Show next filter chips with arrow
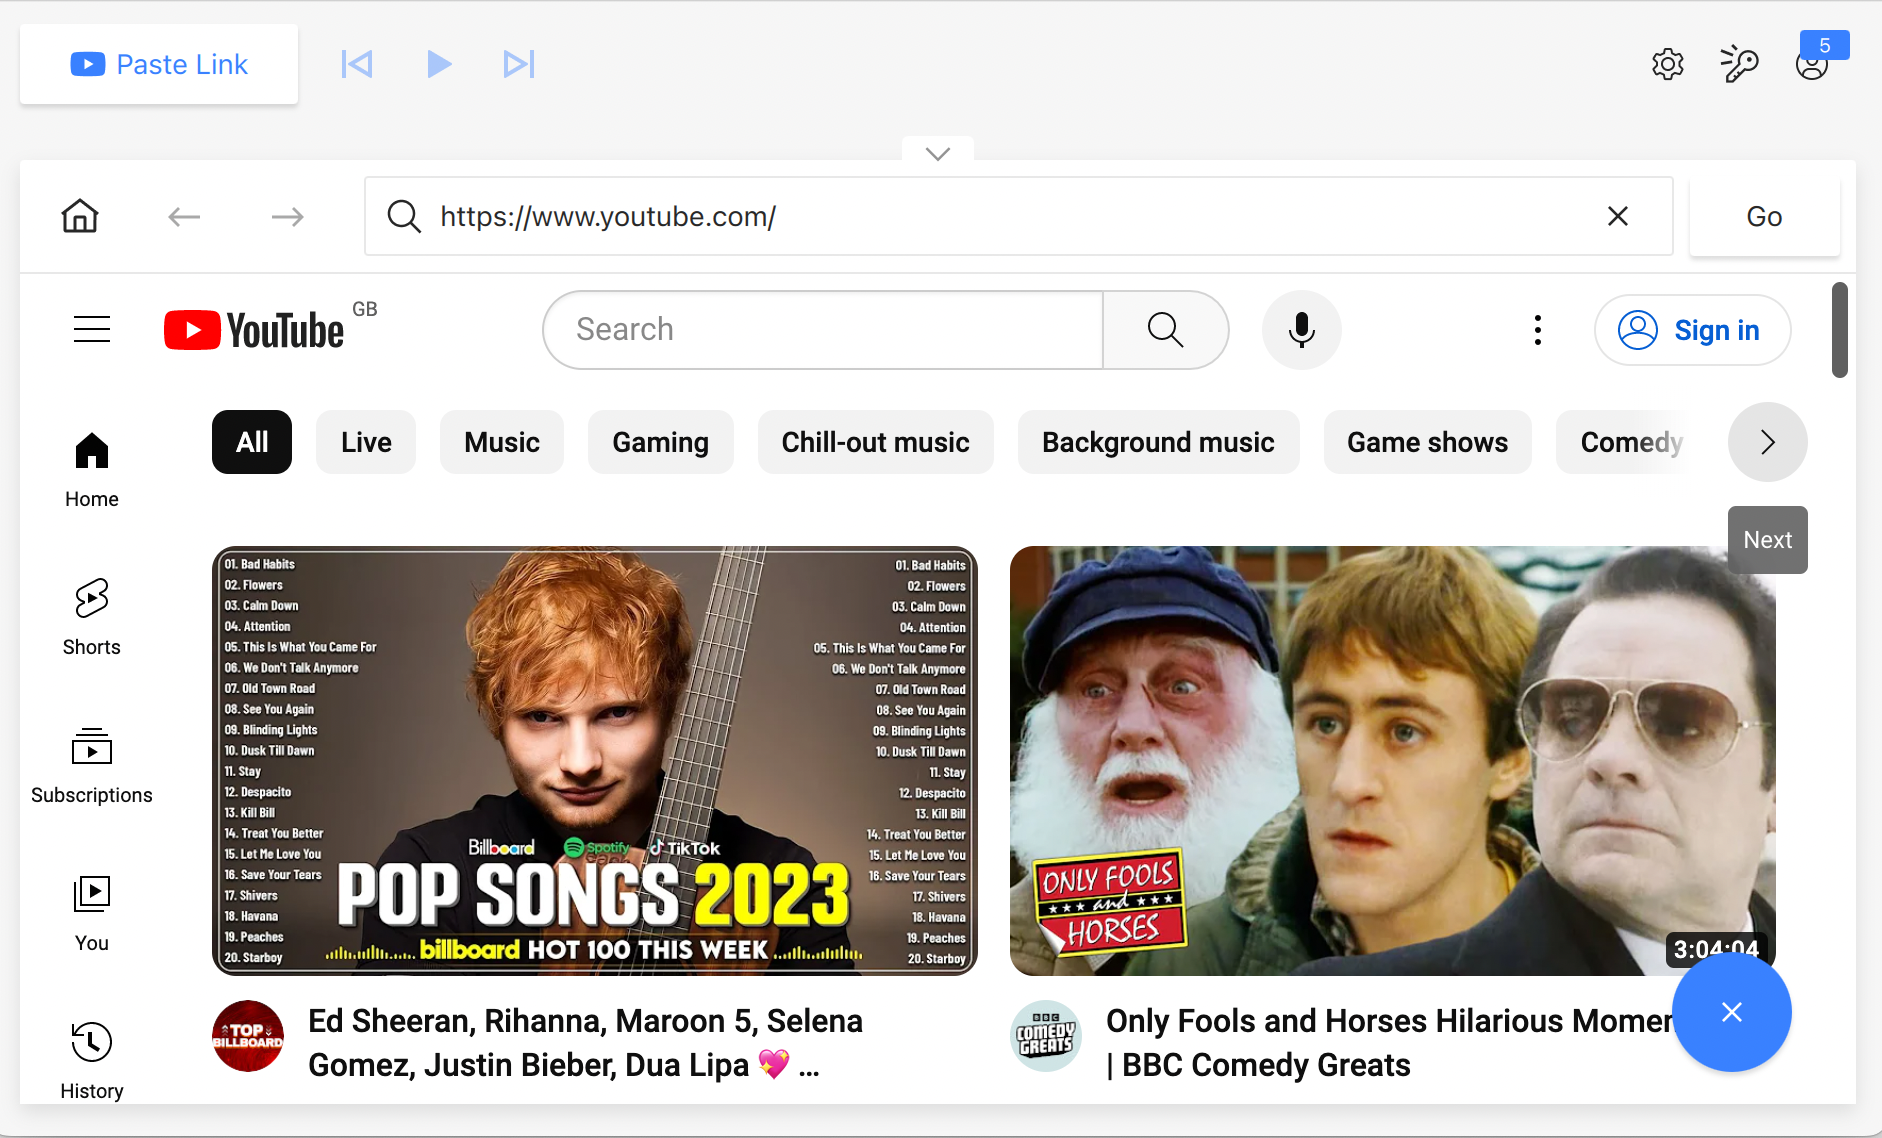Image resolution: width=1882 pixels, height=1138 pixels. [x=1768, y=442]
